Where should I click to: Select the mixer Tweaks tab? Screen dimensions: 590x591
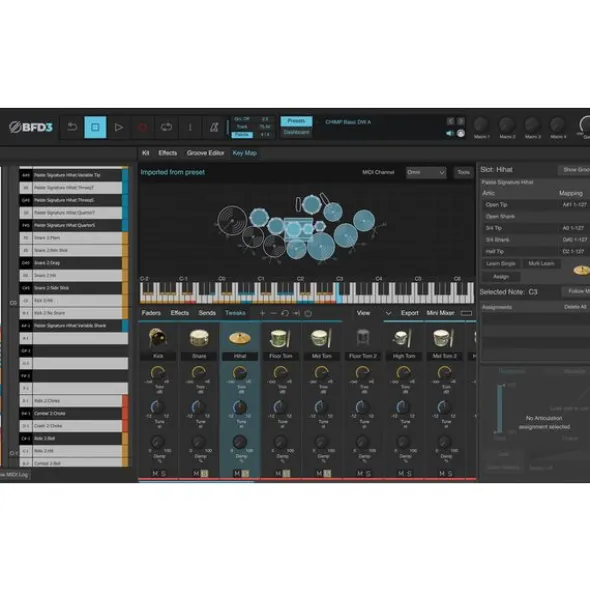coord(235,313)
